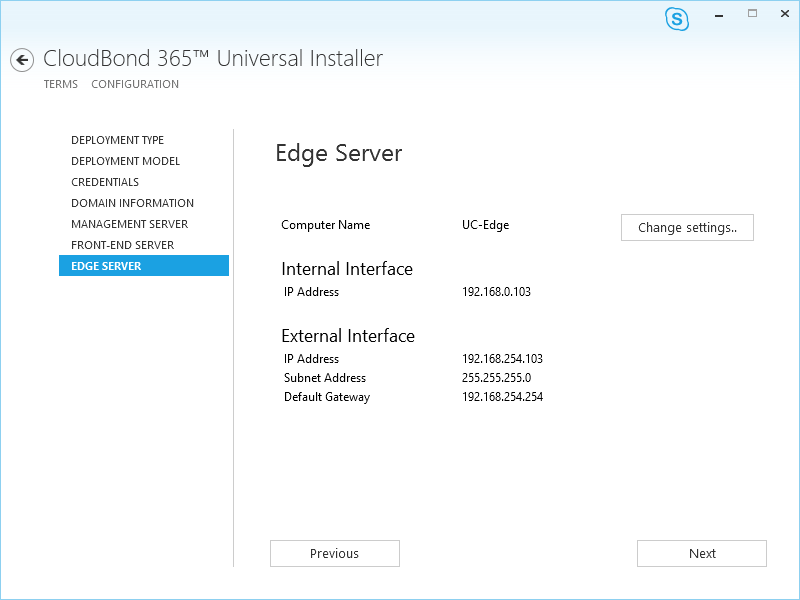Close the installer window
Image resolution: width=800 pixels, height=600 pixels.
(x=785, y=14)
